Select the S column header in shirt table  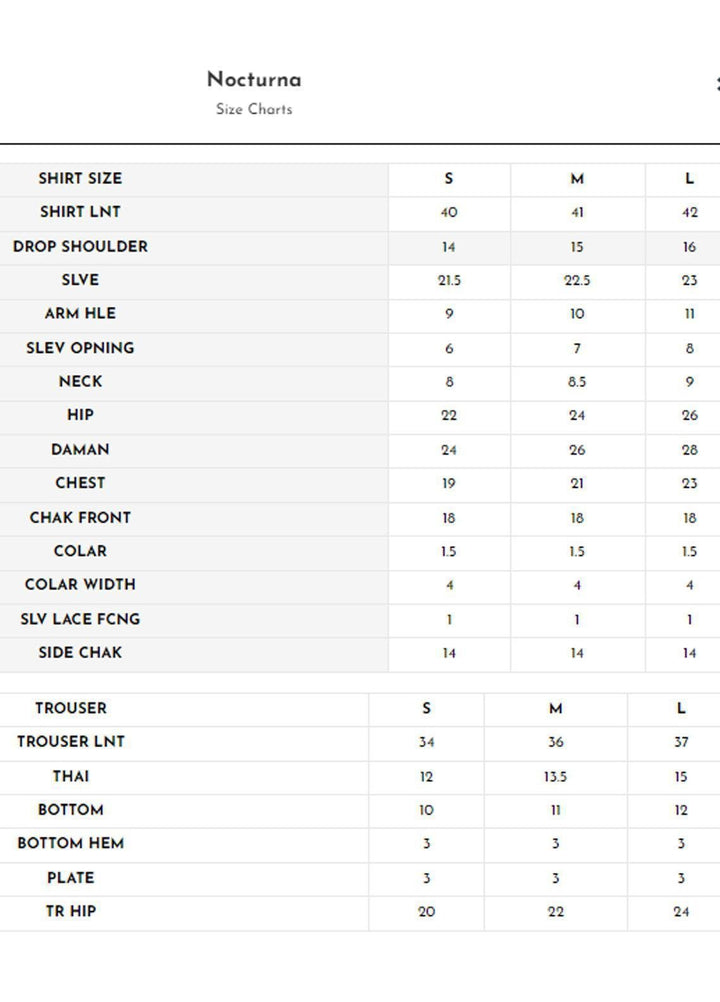(449, 179)
